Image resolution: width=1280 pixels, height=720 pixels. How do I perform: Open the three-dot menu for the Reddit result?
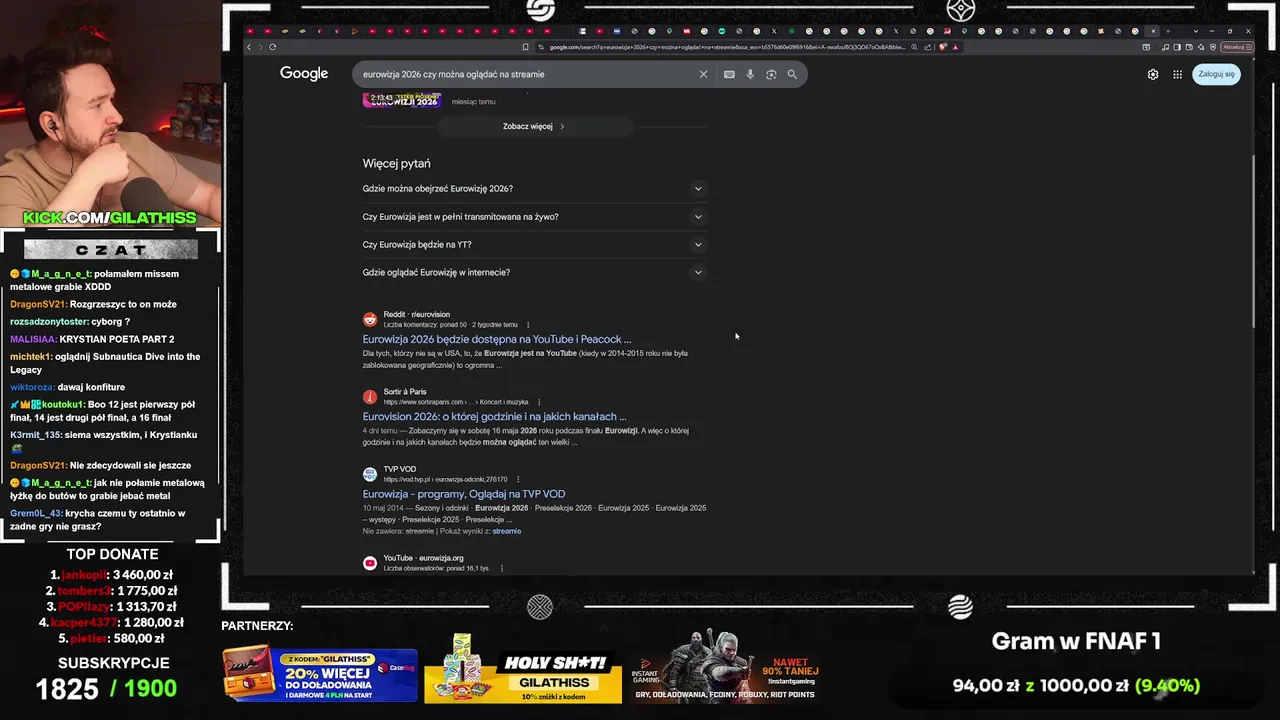pyautogui.click(x=528, y=325)
